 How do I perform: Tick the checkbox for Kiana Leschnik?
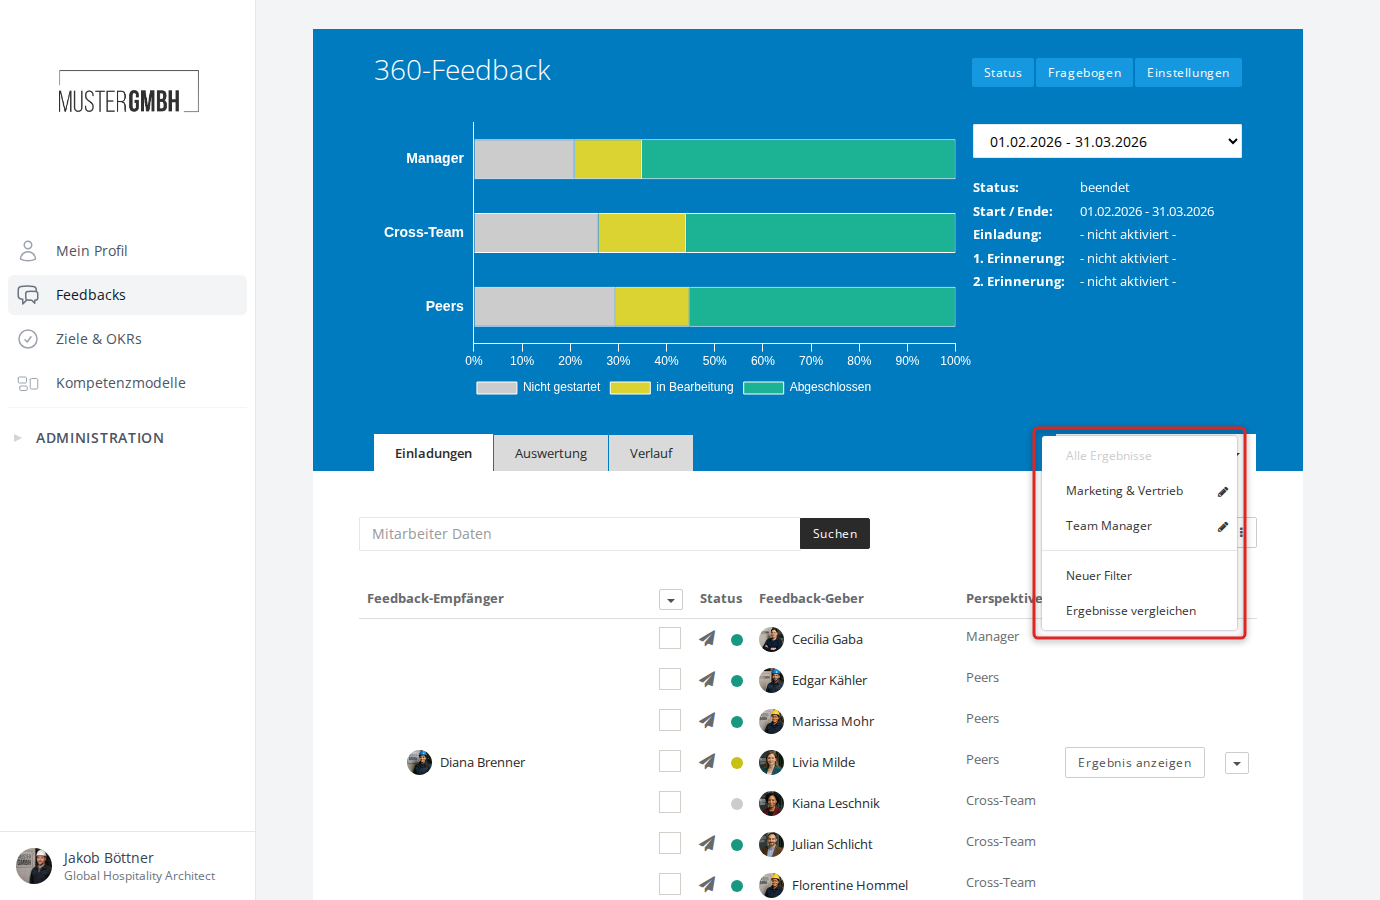670,802
